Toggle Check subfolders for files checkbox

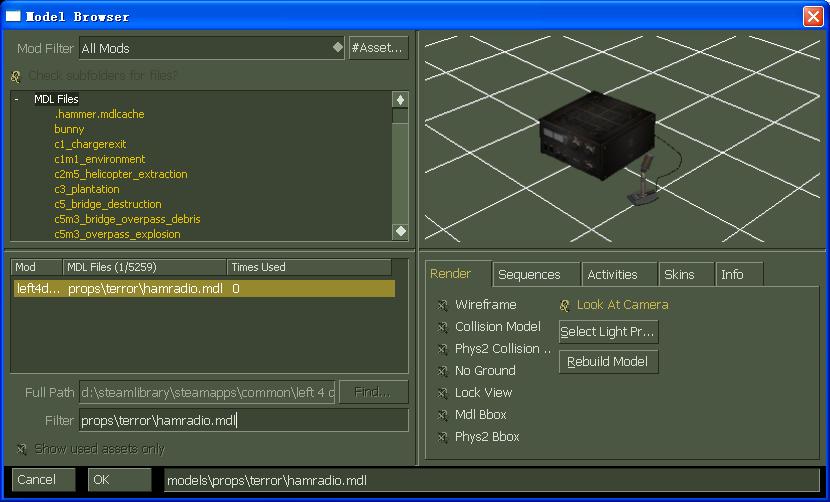click(x=15, y=77)
